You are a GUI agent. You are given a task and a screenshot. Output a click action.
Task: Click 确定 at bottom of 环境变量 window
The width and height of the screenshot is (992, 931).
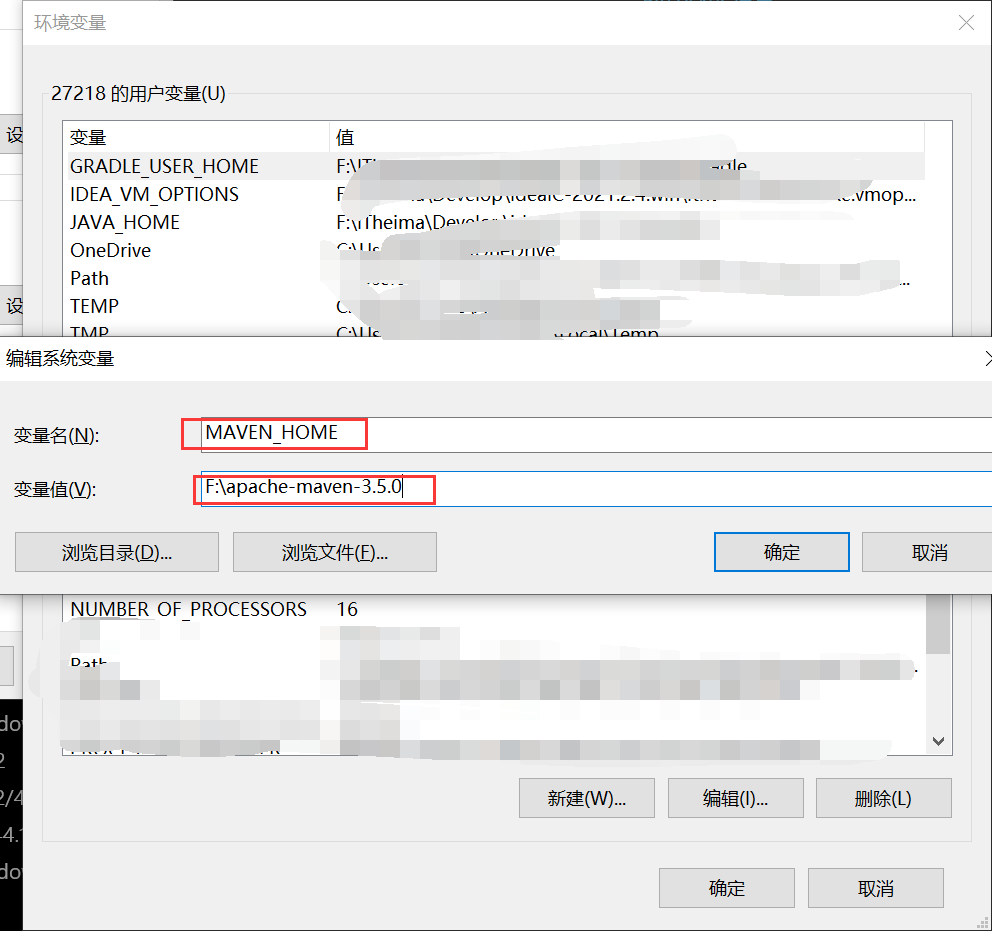click(726, 888)
